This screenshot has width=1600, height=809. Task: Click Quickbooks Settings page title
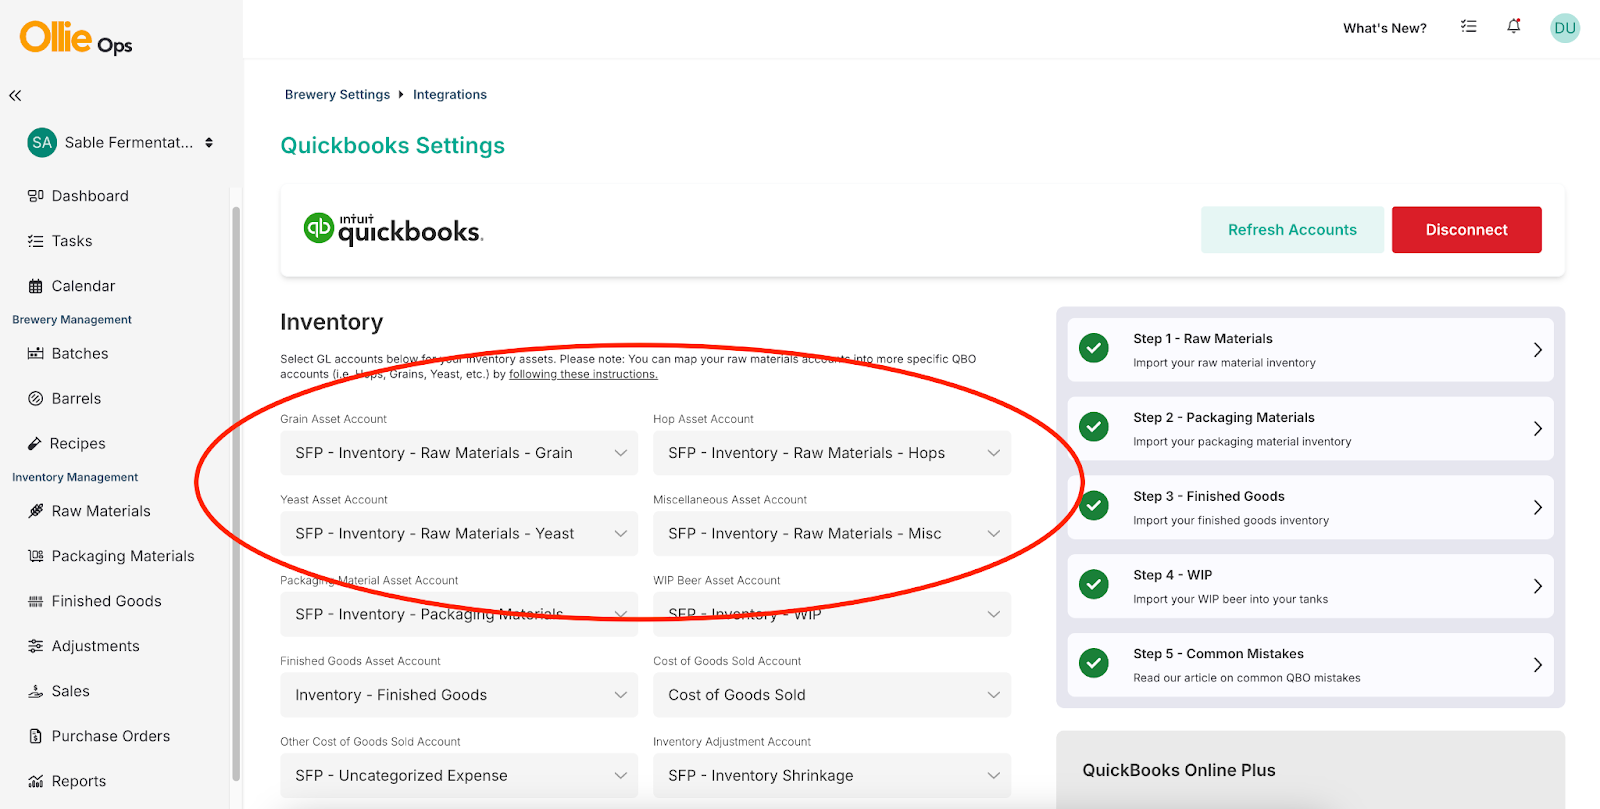[x=392, y=146]
